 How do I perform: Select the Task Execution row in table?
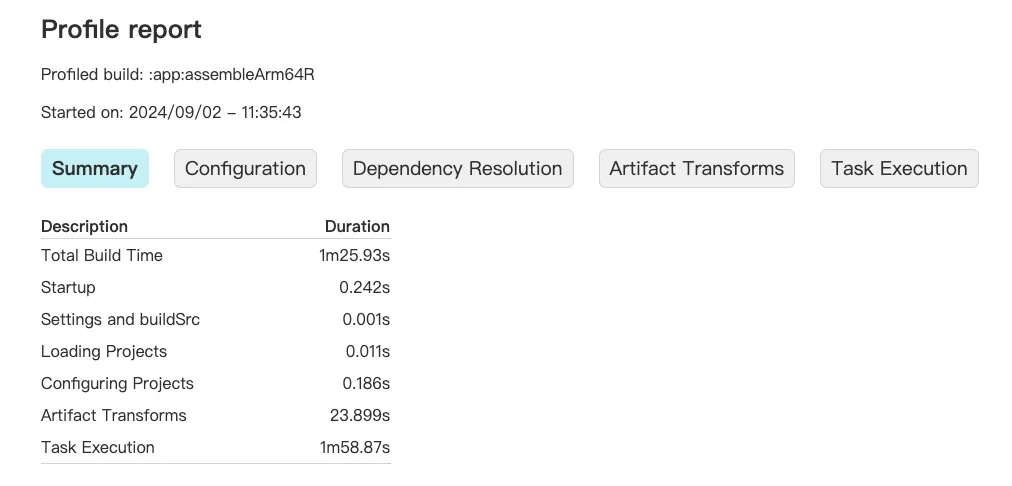click(x=216, y=447)
